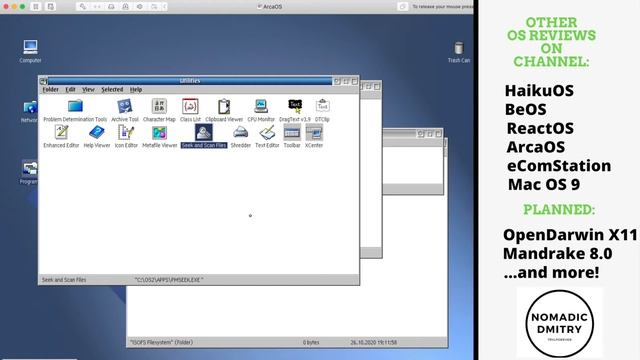Open the View menu
Viewport: 640px width, 360px height.
coord(88,89)
